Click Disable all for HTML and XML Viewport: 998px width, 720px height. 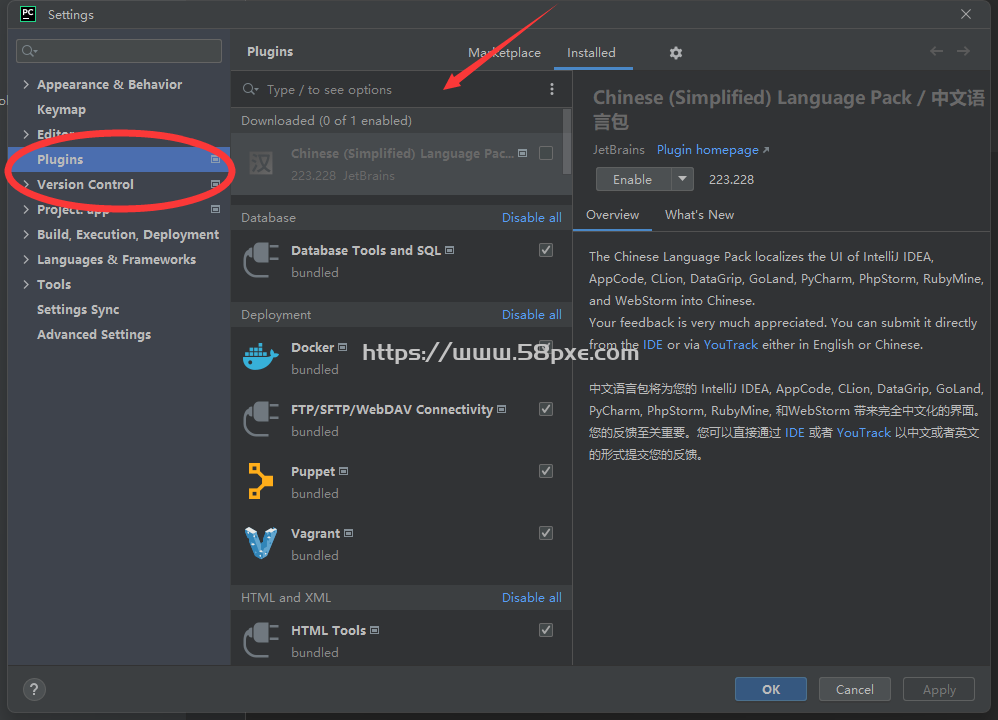point(531,597)
